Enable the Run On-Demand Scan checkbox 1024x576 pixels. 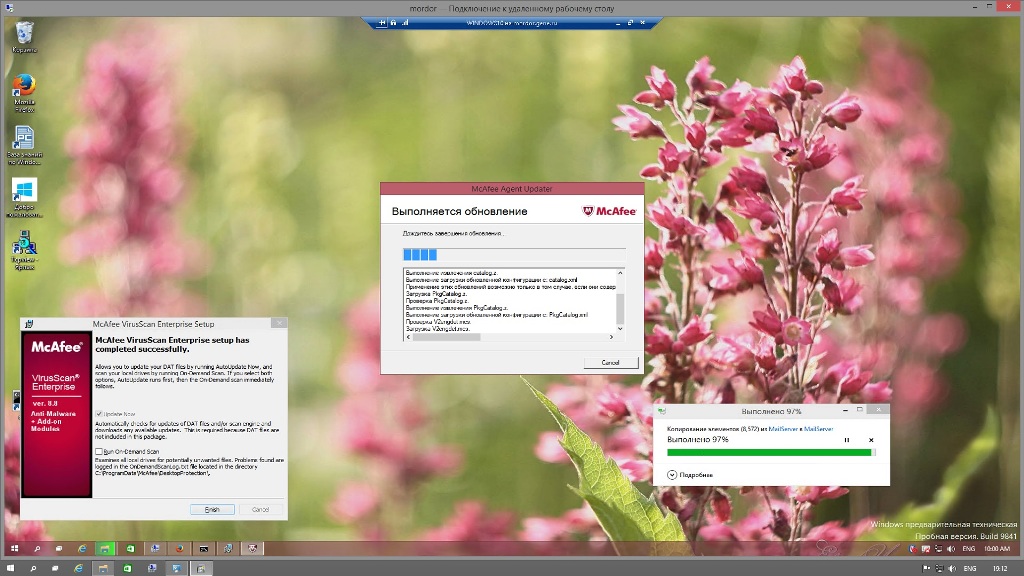[x=98, y=452]
